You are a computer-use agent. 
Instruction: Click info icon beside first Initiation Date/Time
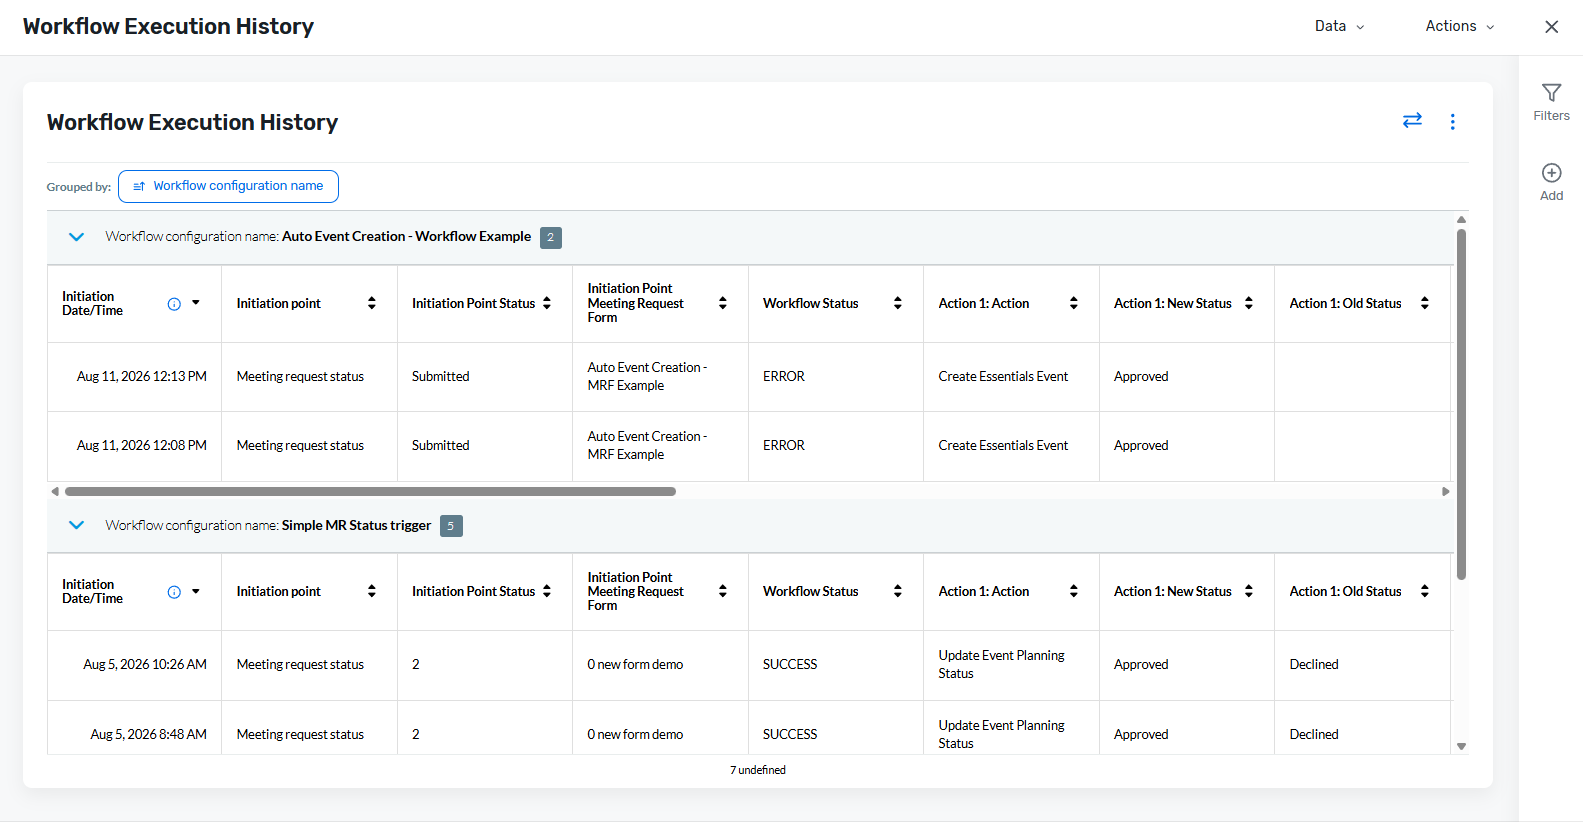click(x=174, y=304)
